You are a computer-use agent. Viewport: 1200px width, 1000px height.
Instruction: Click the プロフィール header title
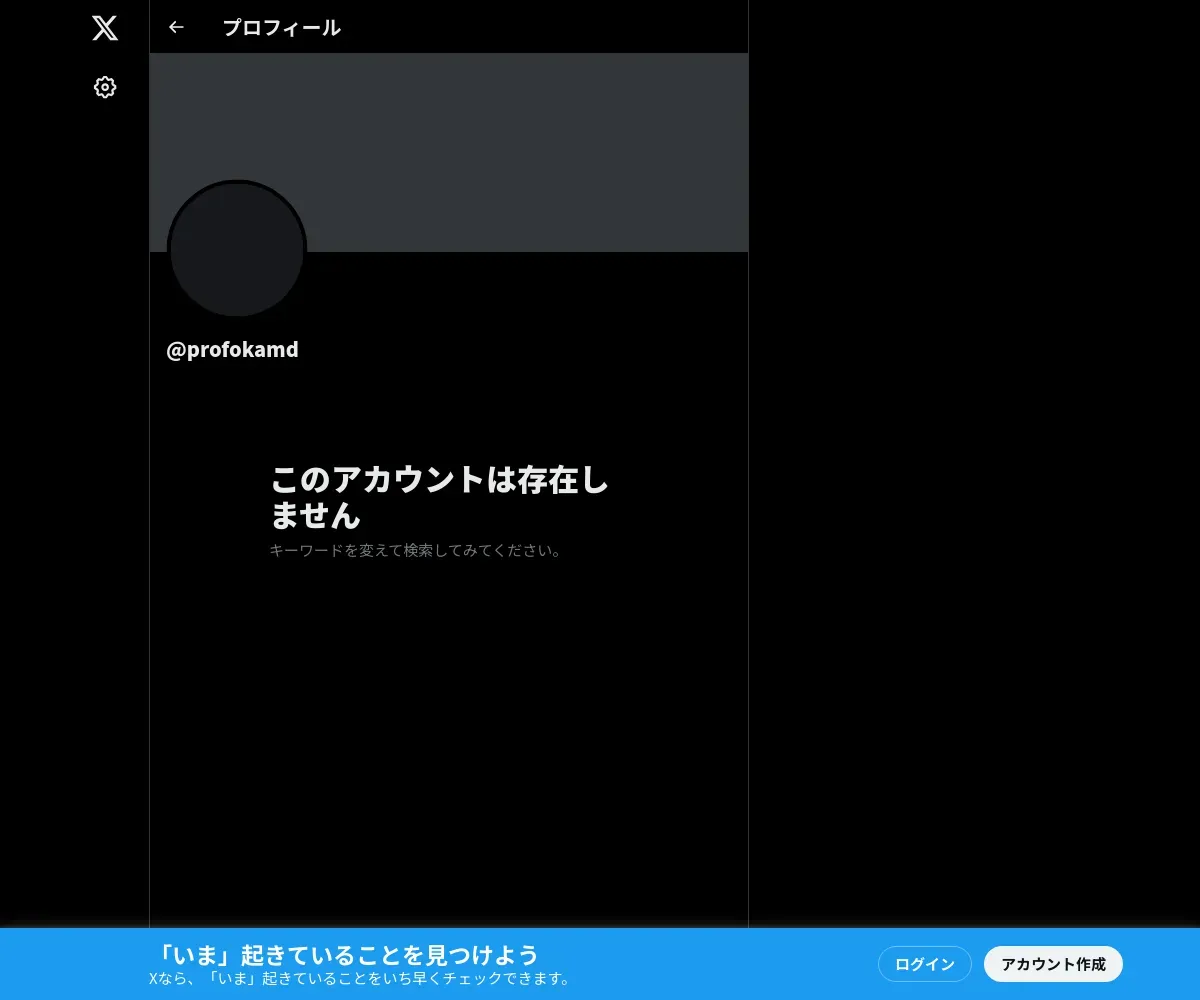pyautogui.click(x=282, y=28)
